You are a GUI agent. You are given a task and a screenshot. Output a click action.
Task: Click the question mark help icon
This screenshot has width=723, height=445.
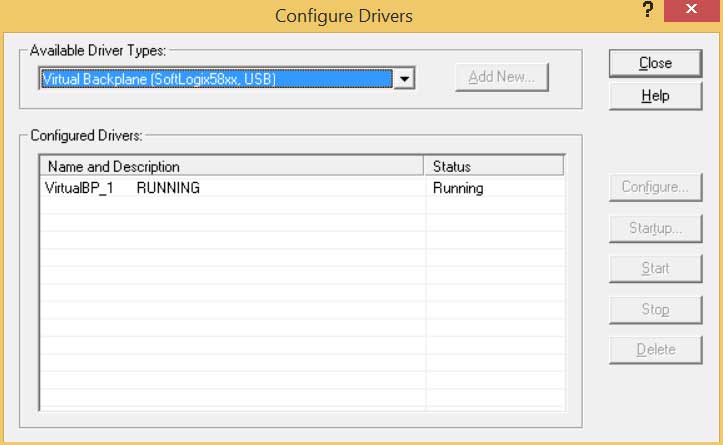(647, 10)
